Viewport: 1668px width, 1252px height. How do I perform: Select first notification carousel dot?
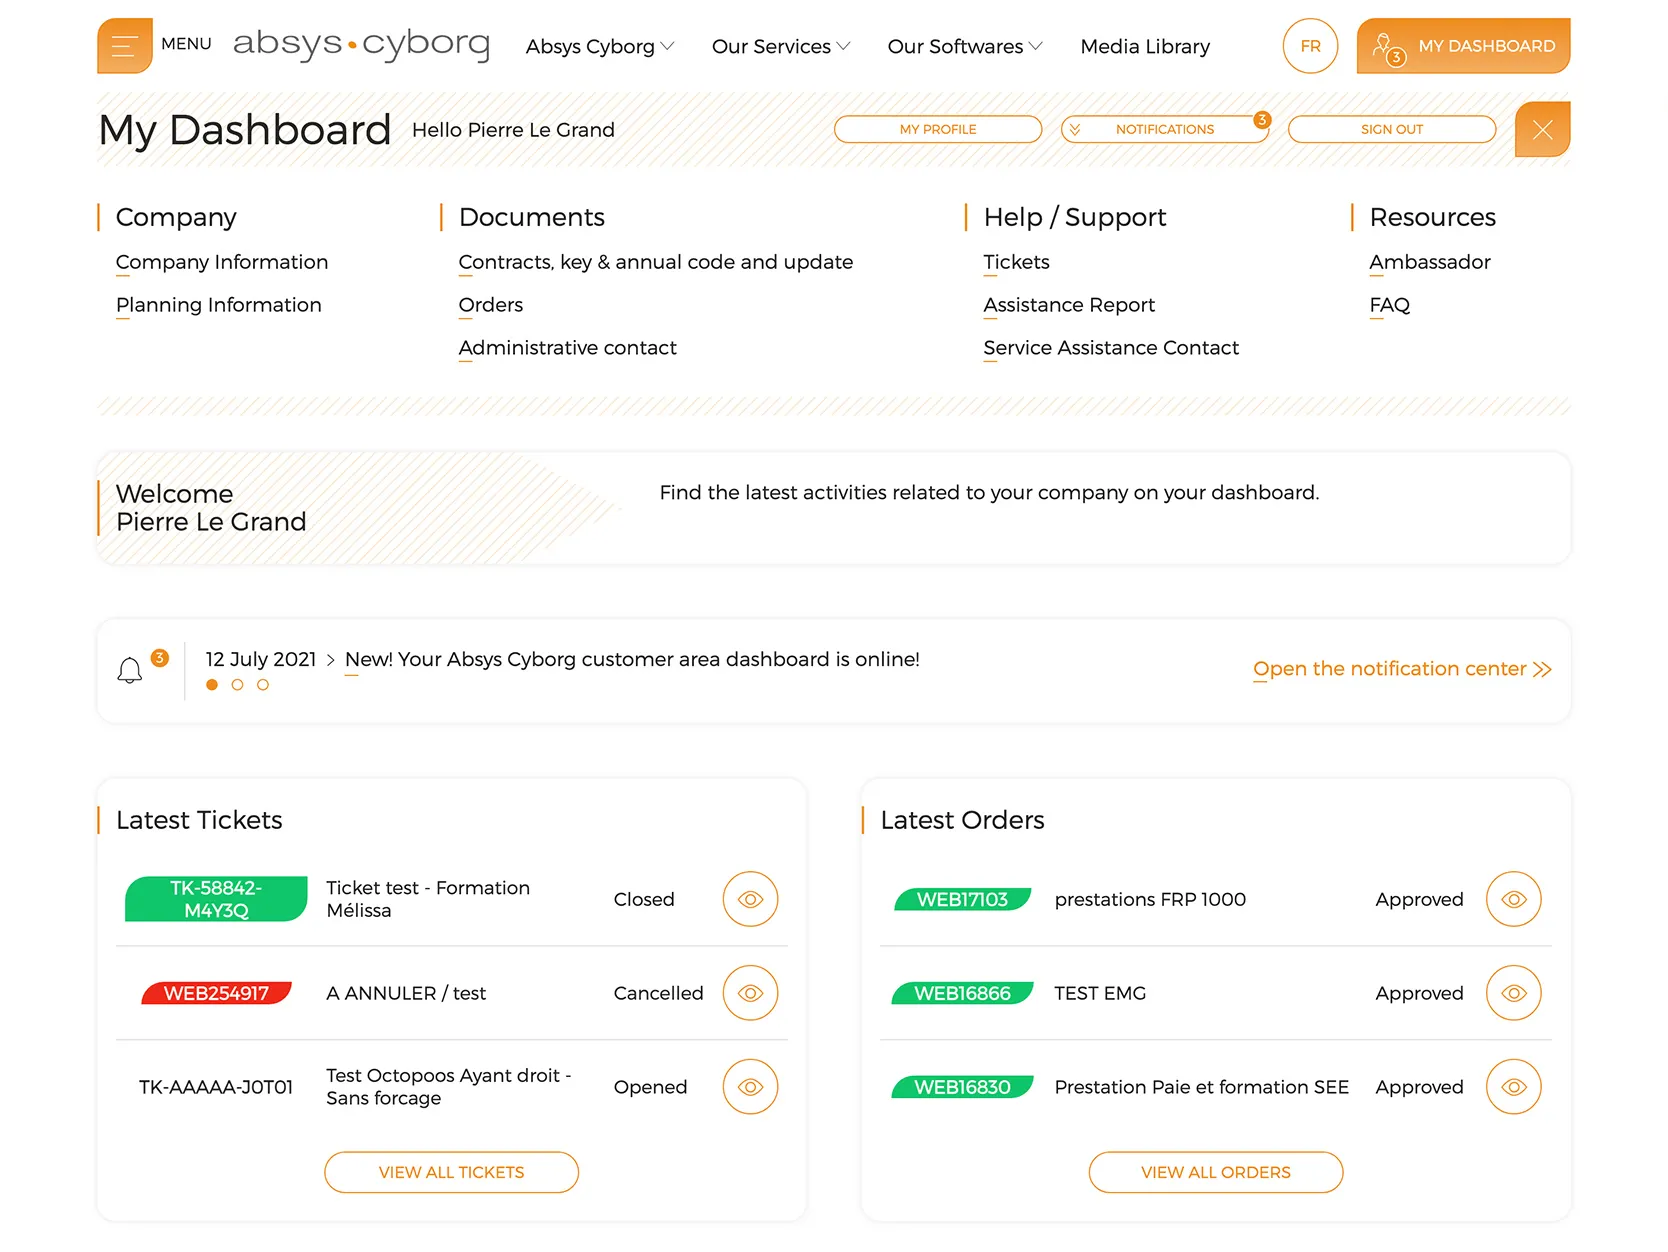point(212,685)
